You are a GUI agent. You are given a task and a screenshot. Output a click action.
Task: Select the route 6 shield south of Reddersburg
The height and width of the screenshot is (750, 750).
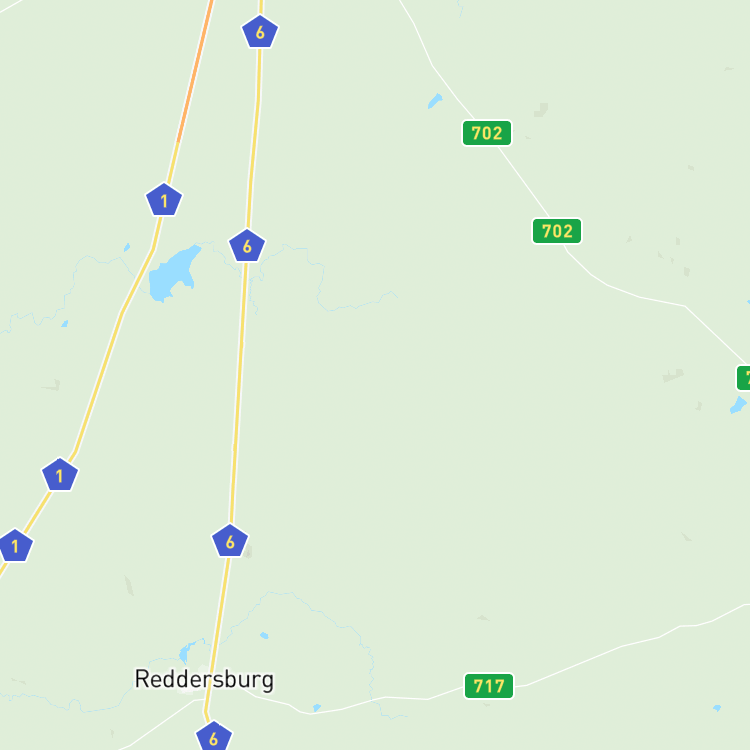(x=214, y=737)
